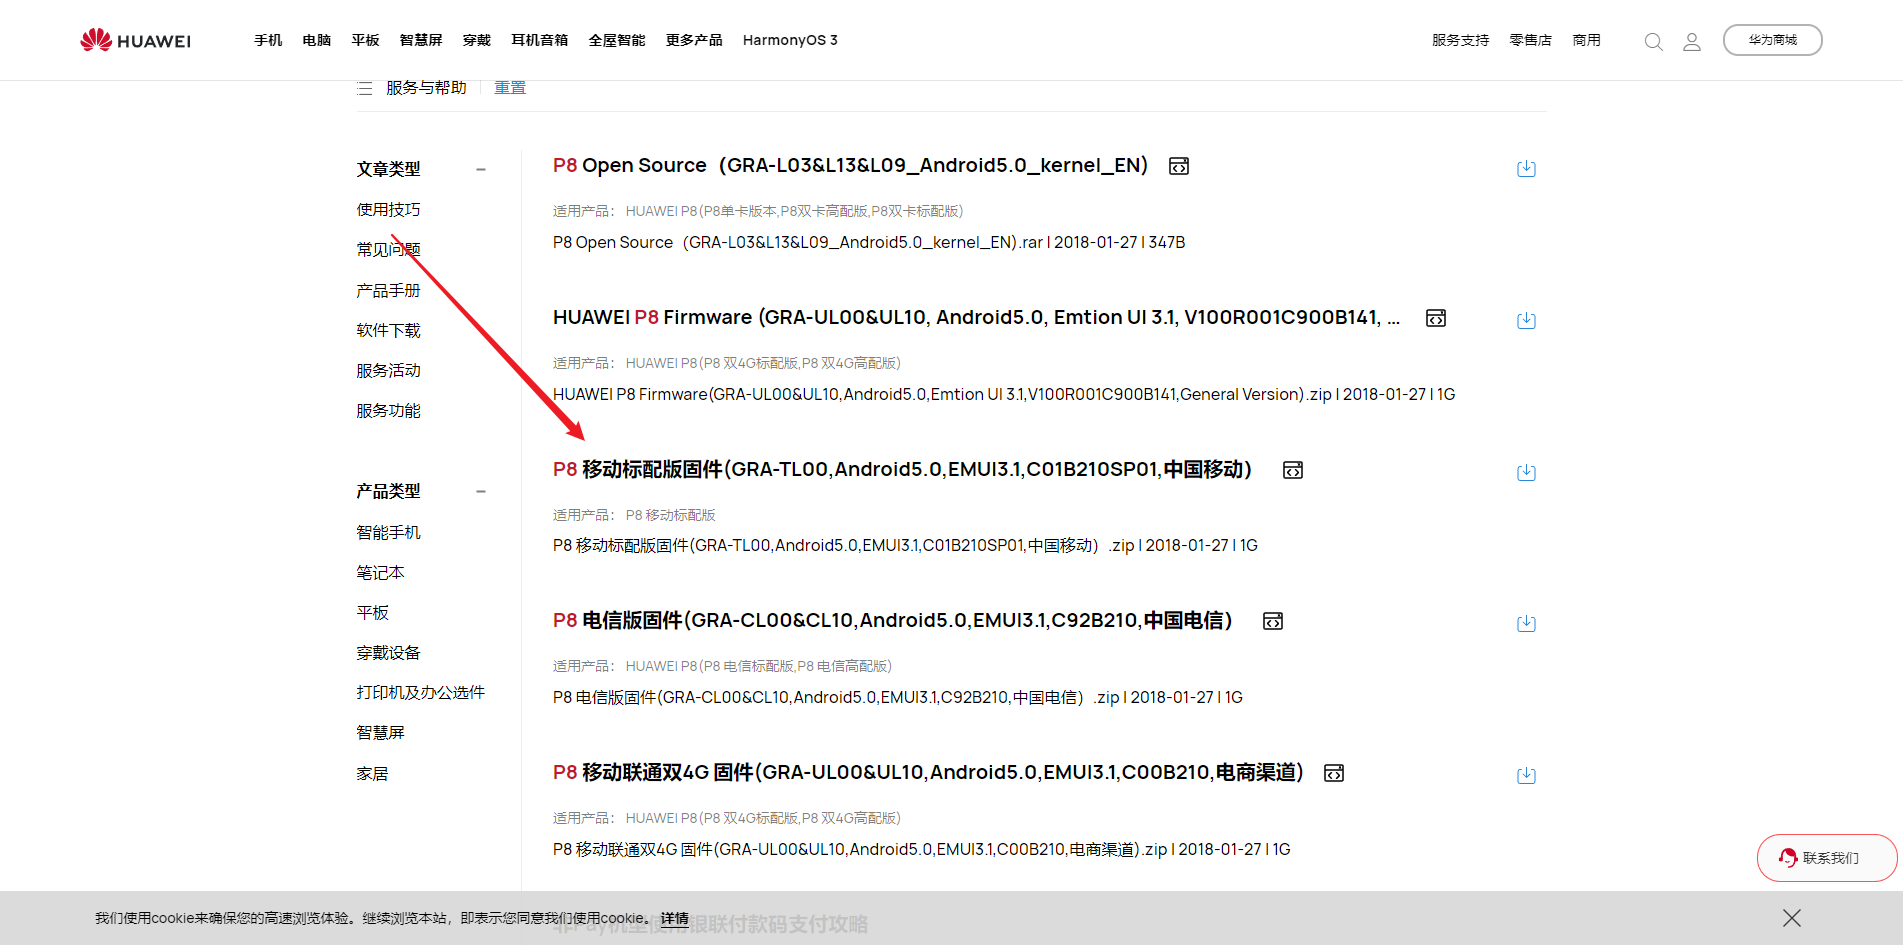Click the 服务与帮助 list icon
1903x945 pixels.
[365, 88]
